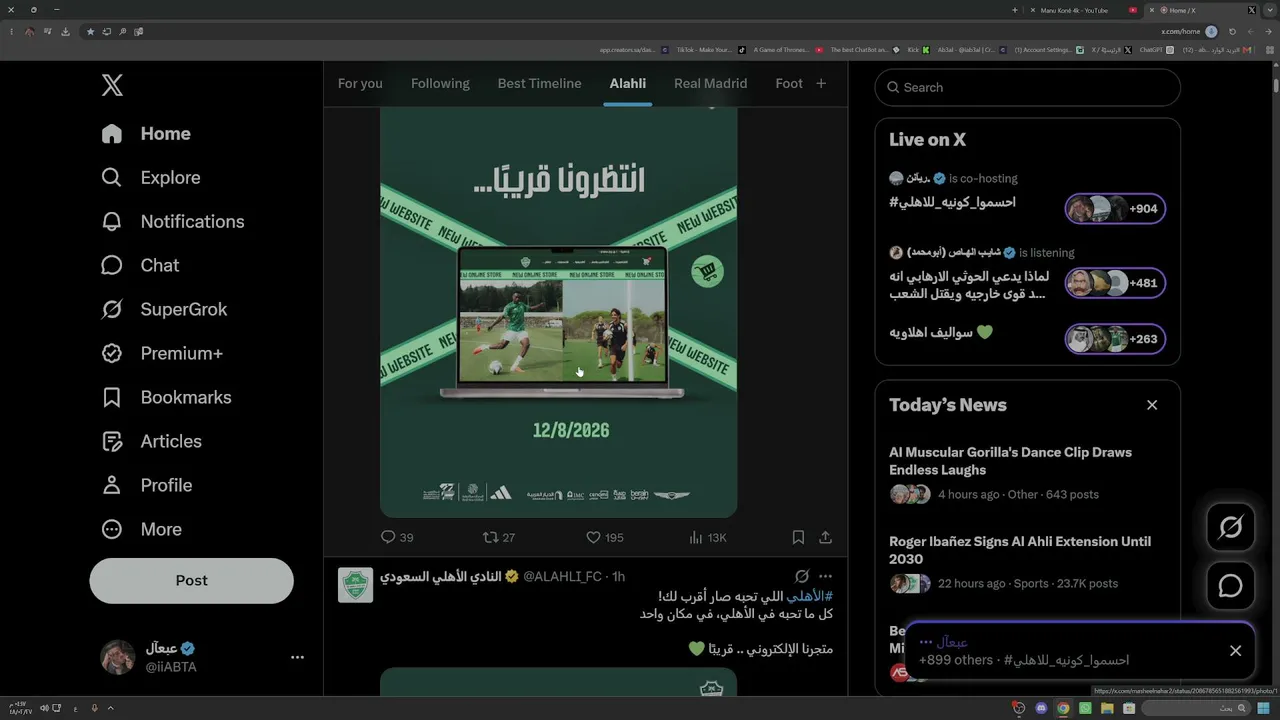Open more options on the ALAHLI_FC post
The image size is (1280, 720).
coord(825,577)
